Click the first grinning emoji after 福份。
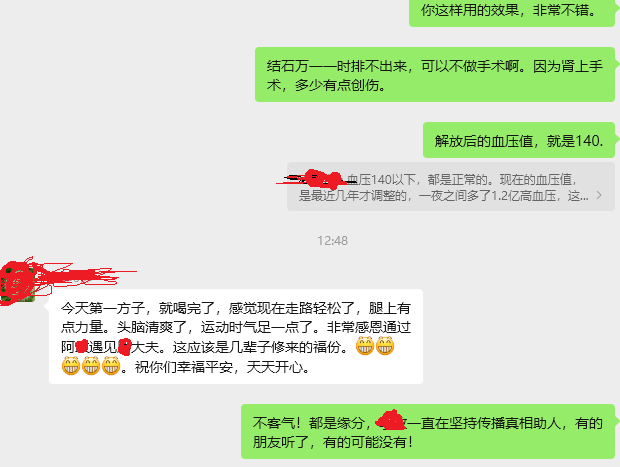Image resolution: width=620 pixels, height=467 pixels. [x=365, y=346]
